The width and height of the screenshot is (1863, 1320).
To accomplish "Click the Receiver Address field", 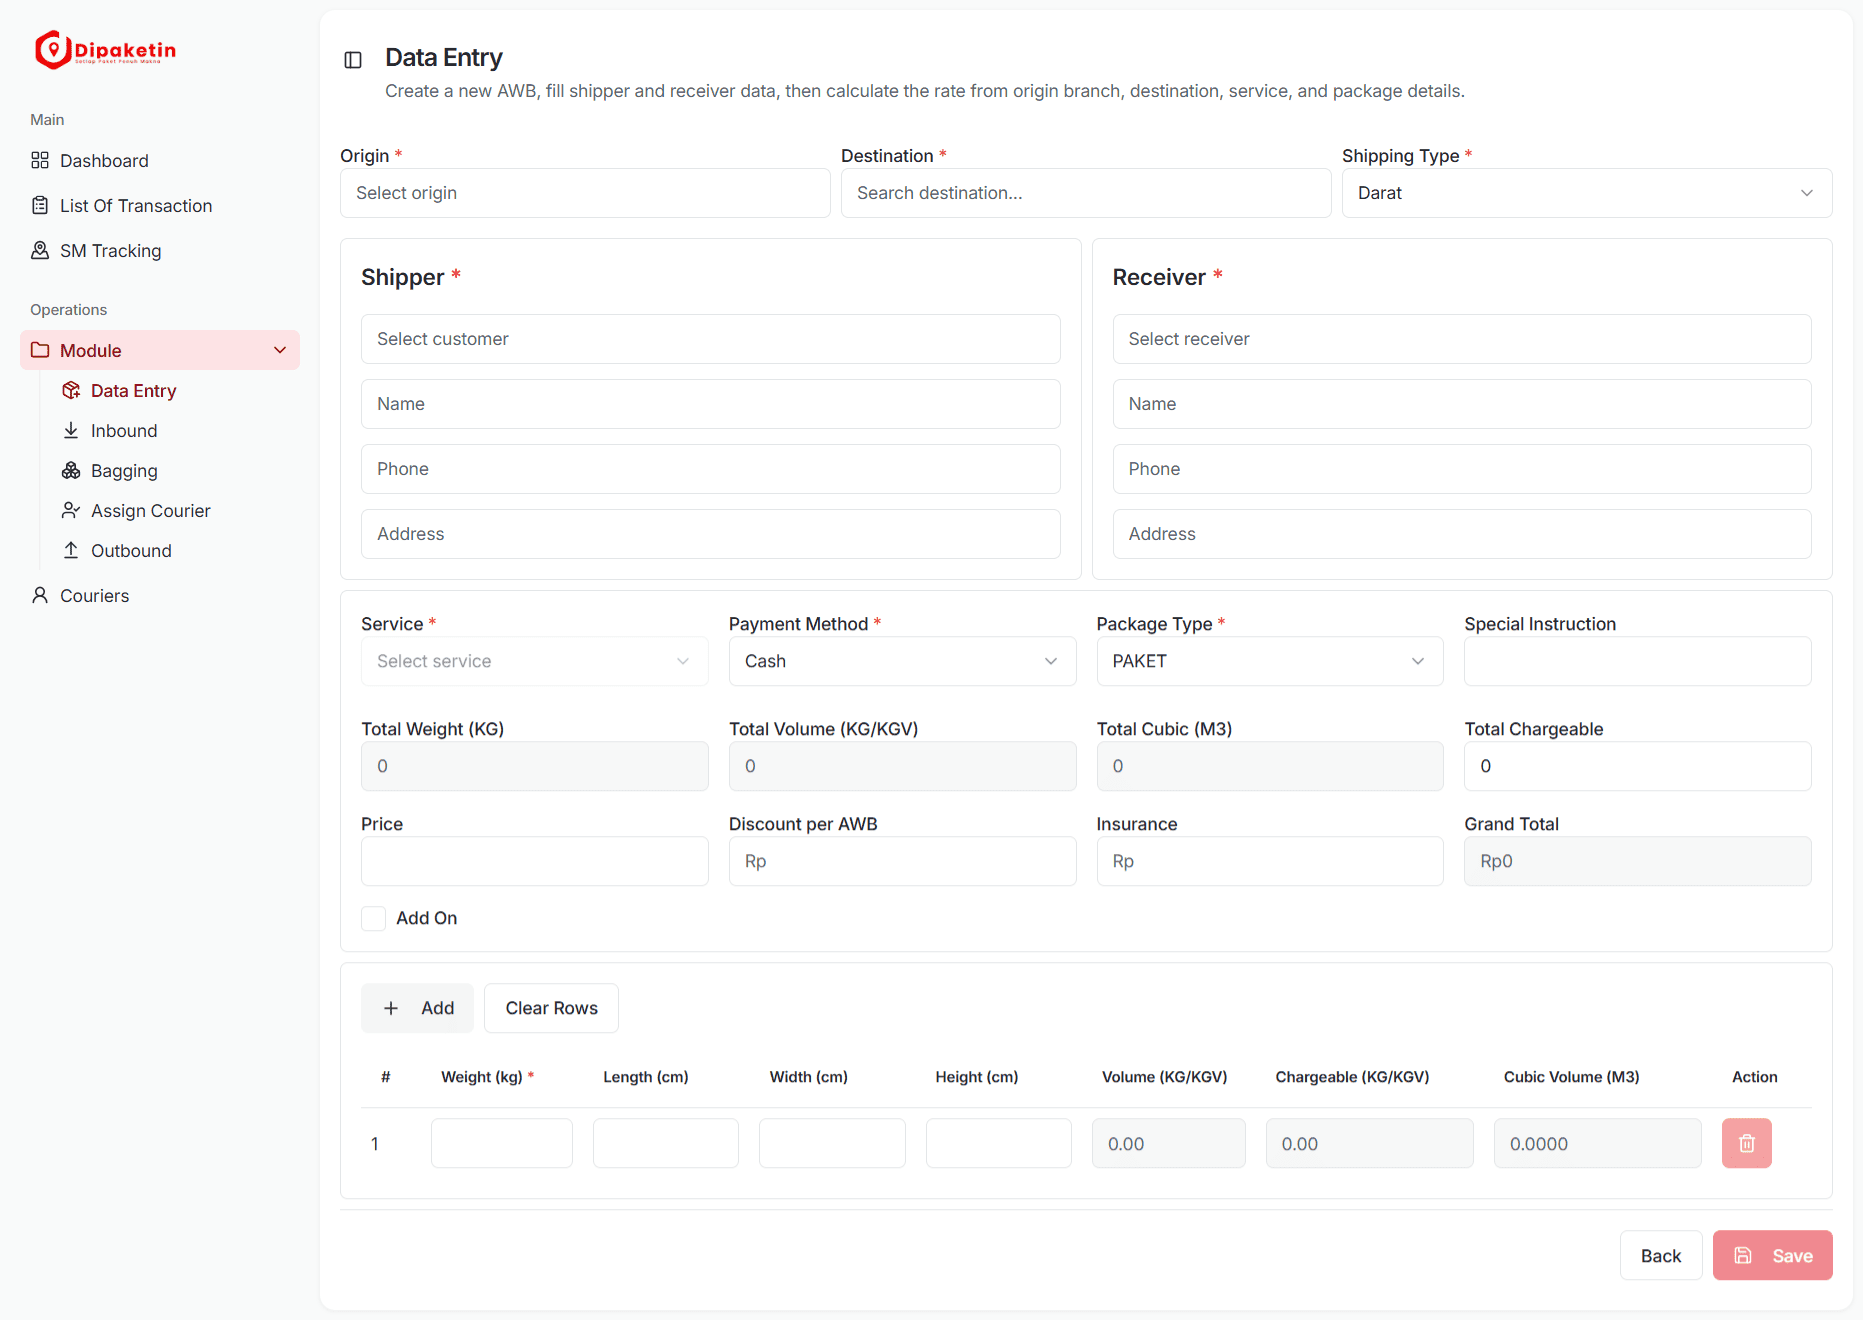I will click(x=1462, y=534).
